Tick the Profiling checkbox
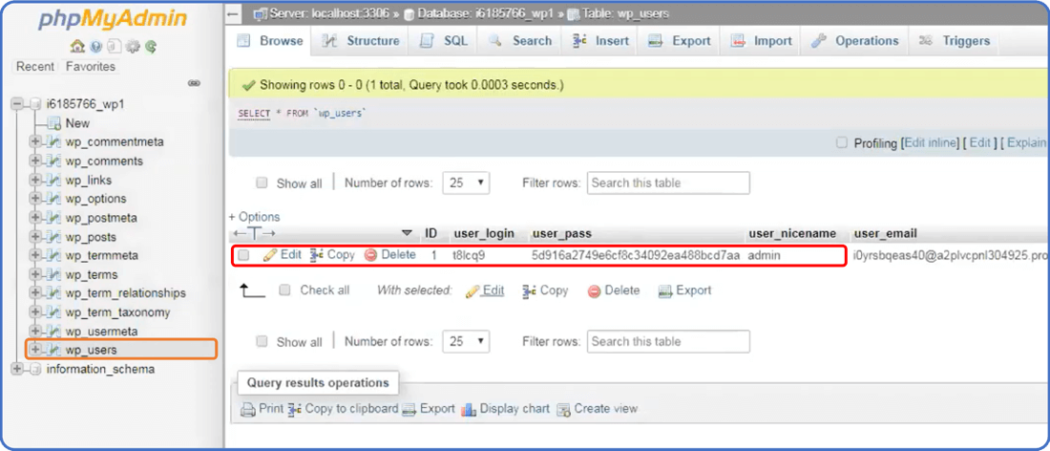Screen dimensions: 1050x451 pyautogui.click(x=842, y=143)
